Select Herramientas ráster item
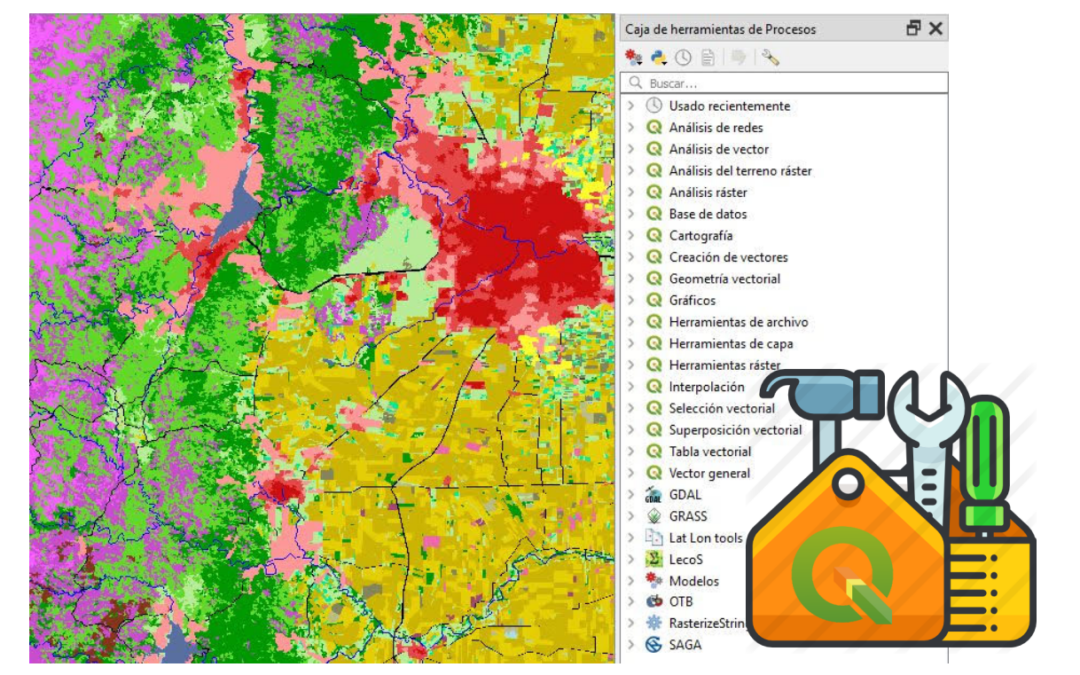 pos(725,365)
